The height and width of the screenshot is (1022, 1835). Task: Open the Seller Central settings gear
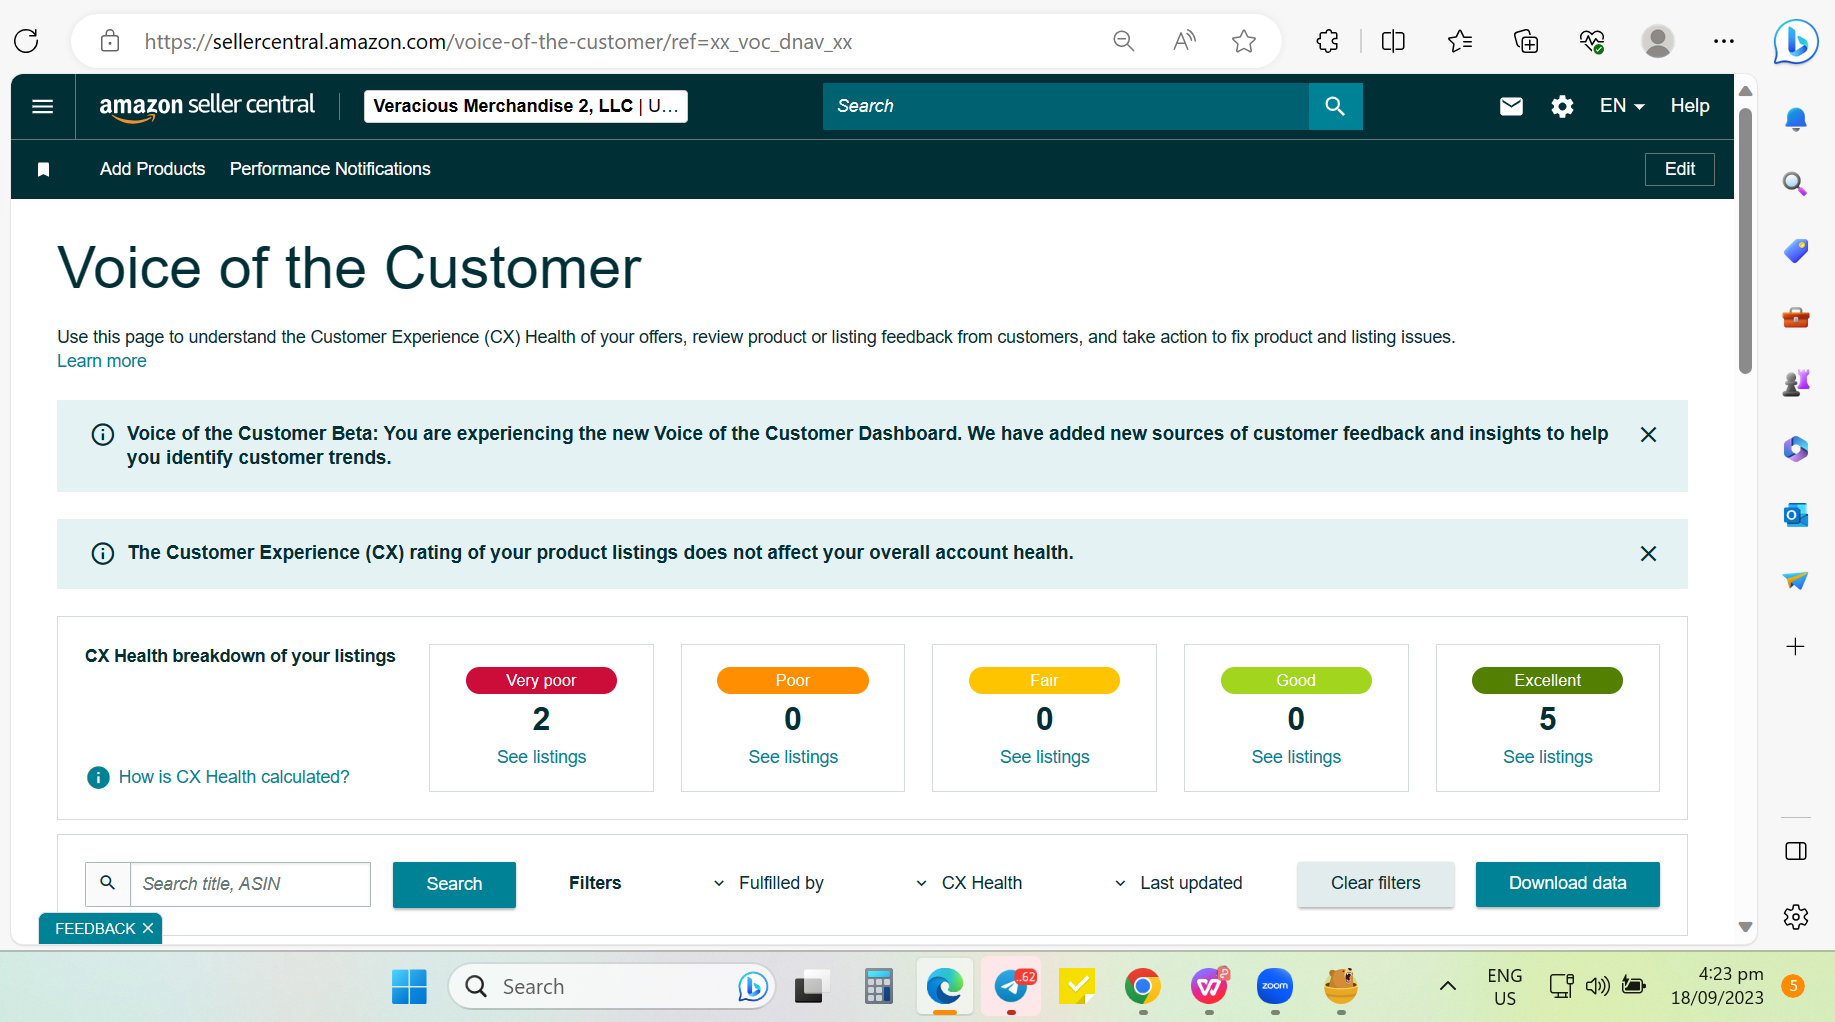pyautogui.click(x=1562, y=106)
